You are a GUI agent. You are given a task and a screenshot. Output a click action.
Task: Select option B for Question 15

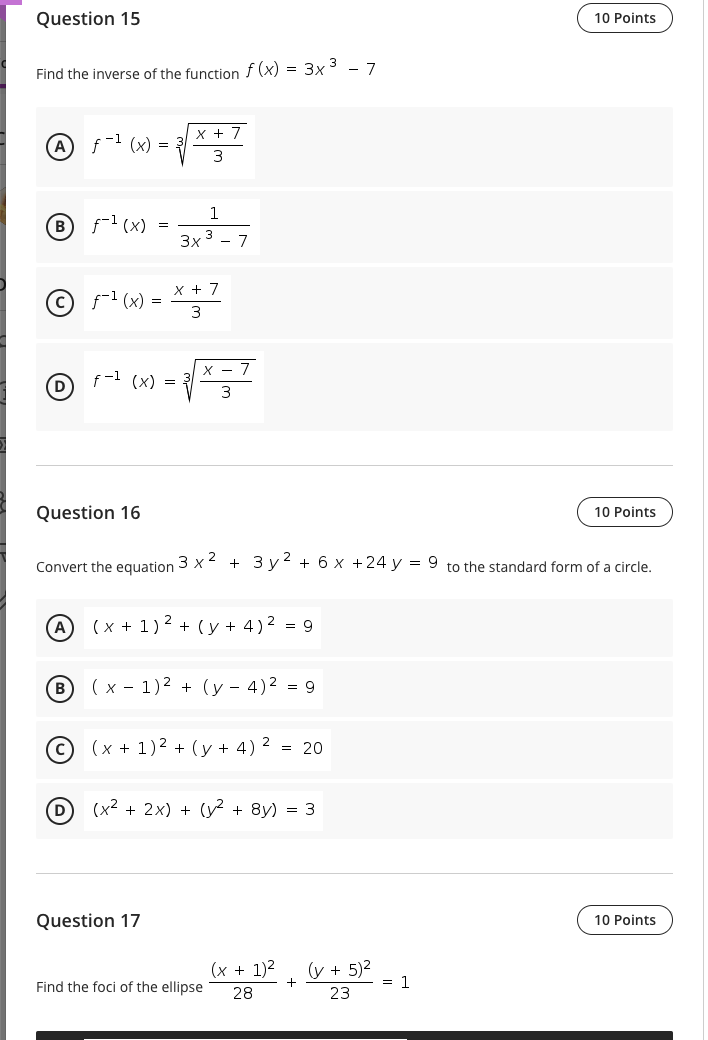60,226
